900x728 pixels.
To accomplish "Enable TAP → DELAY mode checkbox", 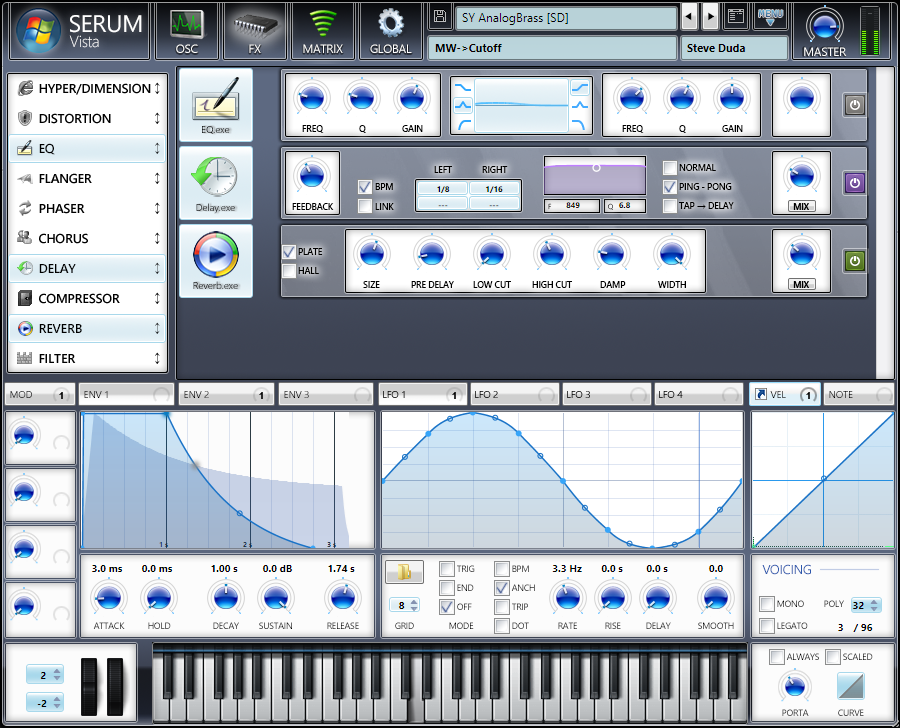I will [x=669, y=206].
